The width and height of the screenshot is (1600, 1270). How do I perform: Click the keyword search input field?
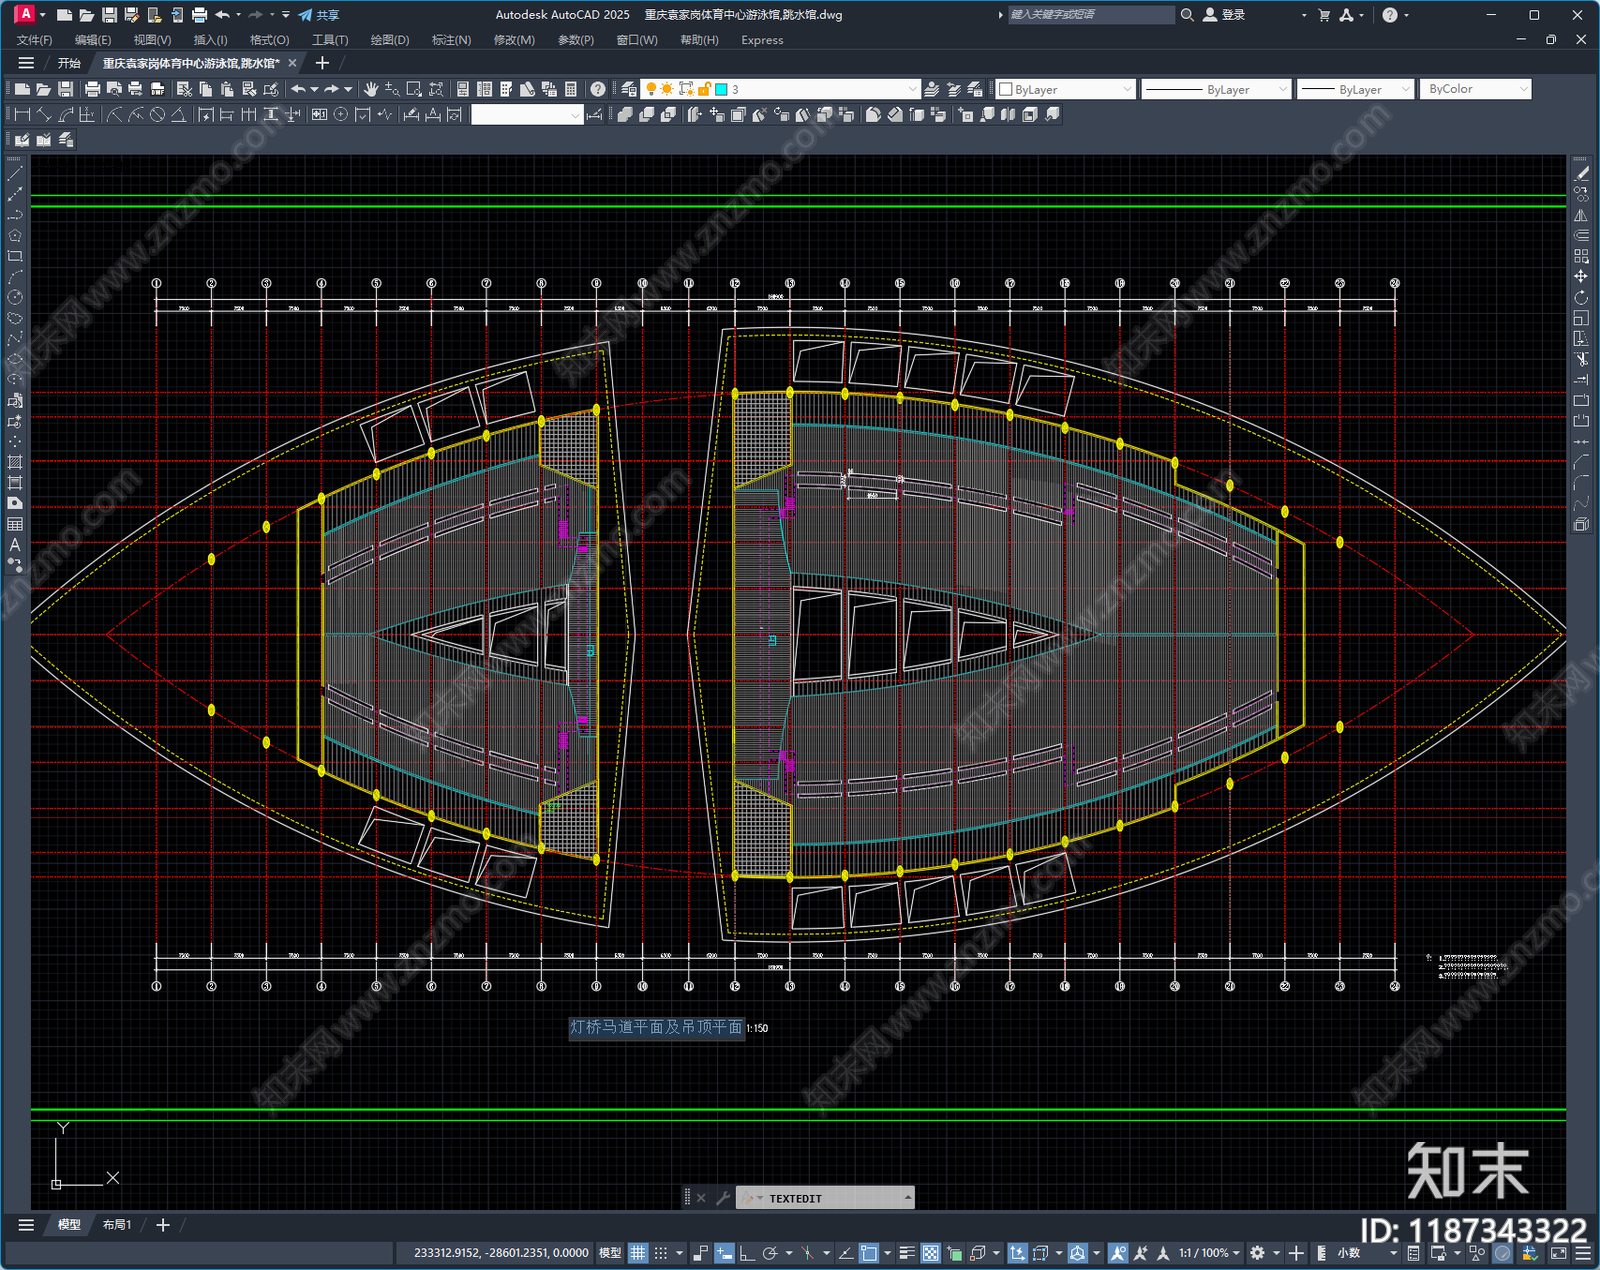tap(1090, 15)
